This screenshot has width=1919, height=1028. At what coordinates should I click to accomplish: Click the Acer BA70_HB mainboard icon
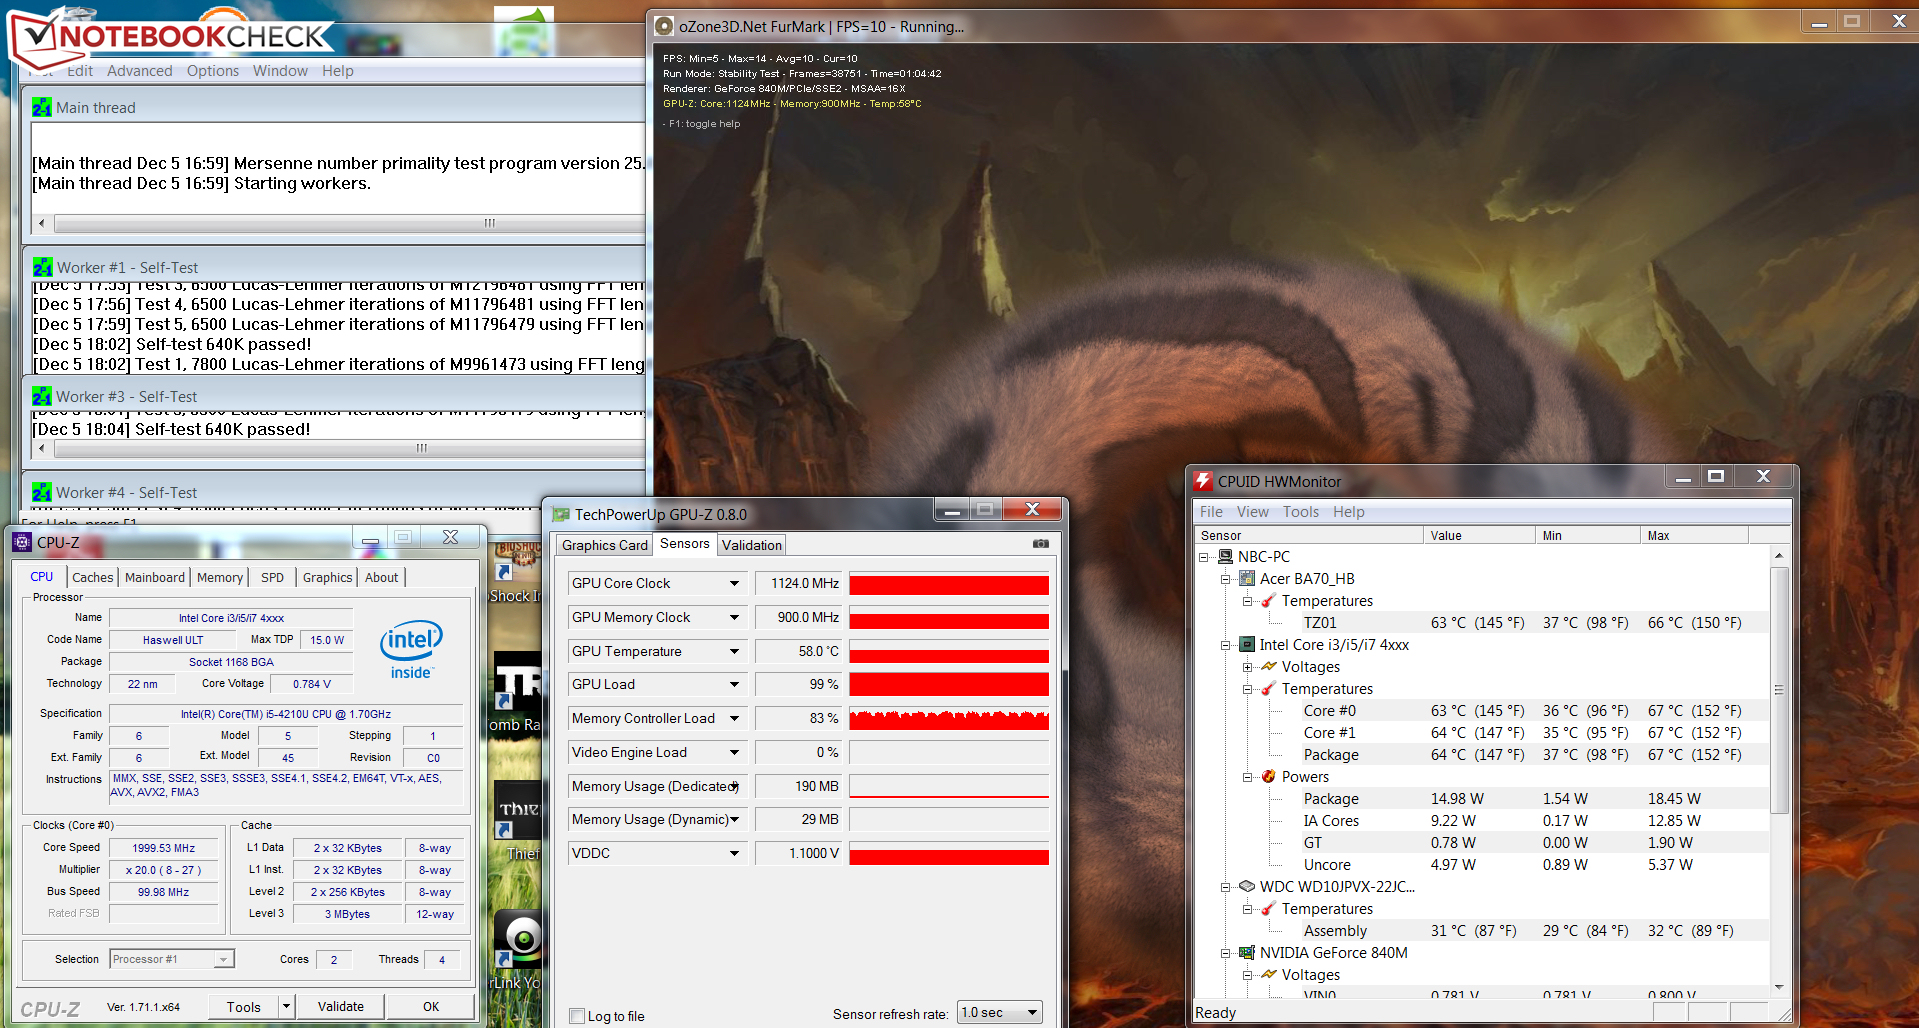click(x=1247, y=578)
